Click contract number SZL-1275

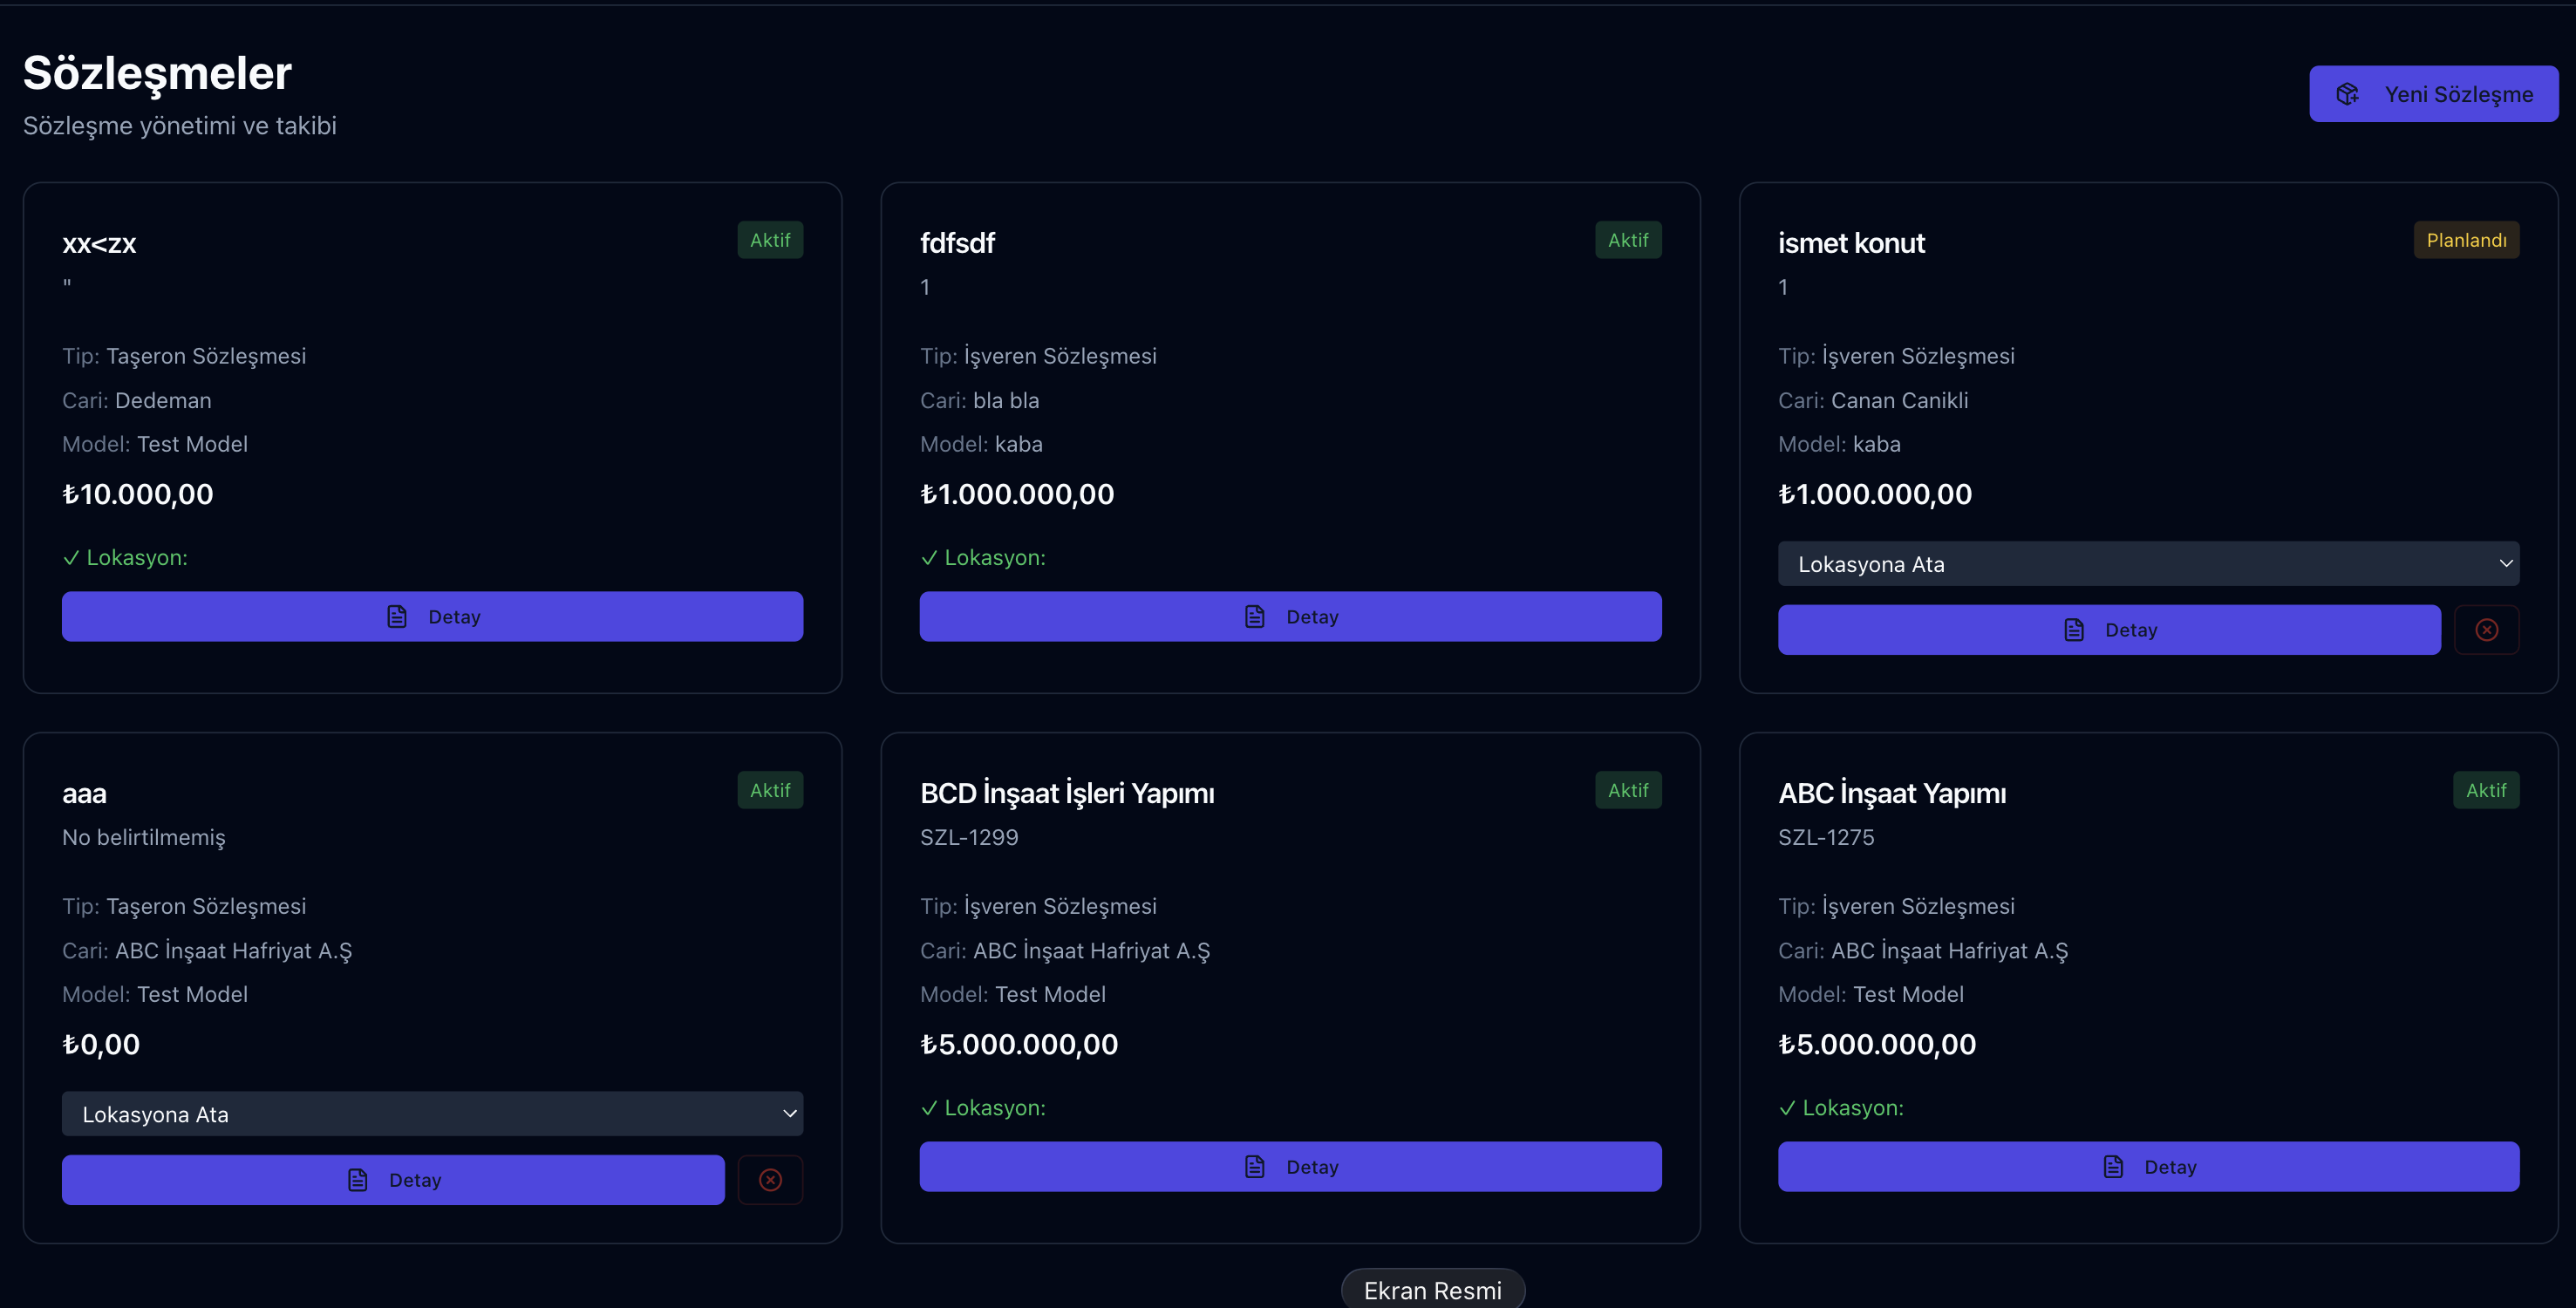tap(1826, 838)
